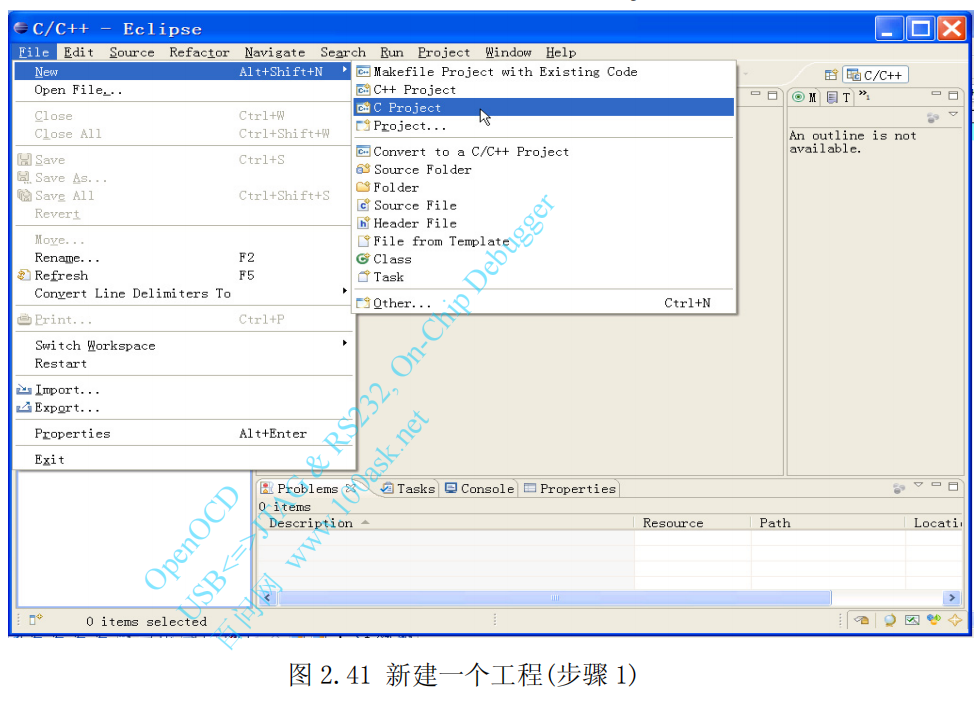This screenshot has width=979, height=701.
Task: Select C++ Project from the New submenu
Action: (x=544, y=90)
